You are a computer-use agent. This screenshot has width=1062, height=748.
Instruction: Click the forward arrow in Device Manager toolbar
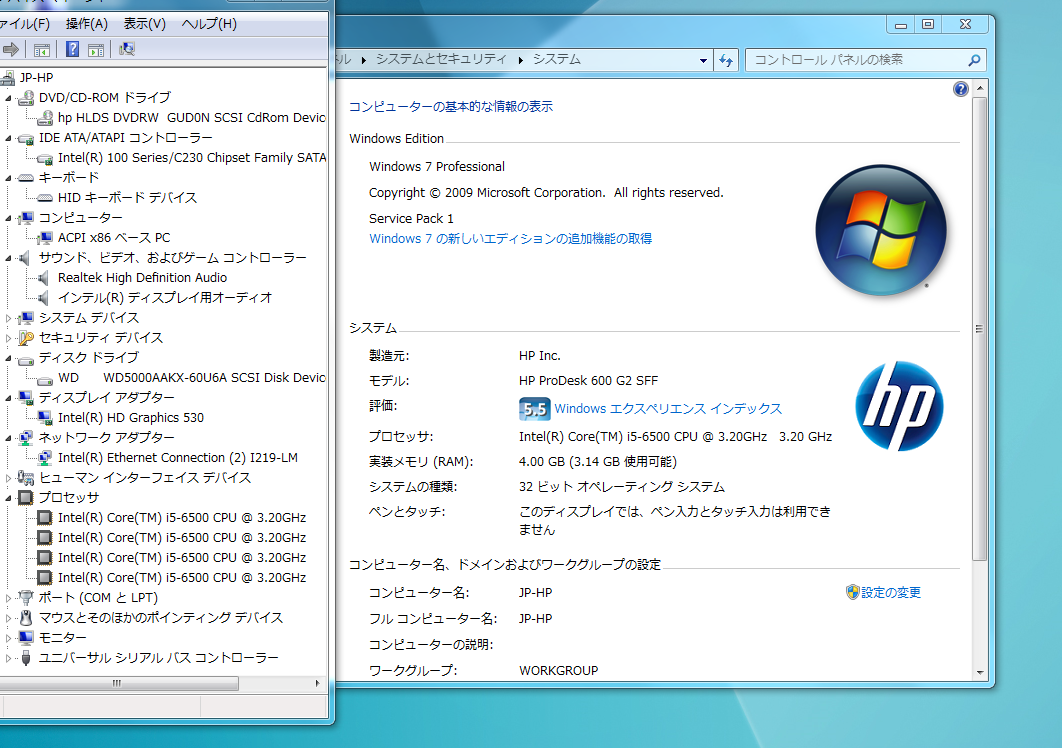(10, 49)
